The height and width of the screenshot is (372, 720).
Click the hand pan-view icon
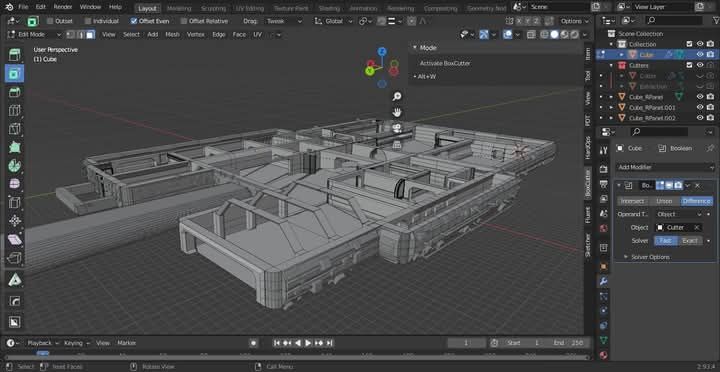click(397, 112)
